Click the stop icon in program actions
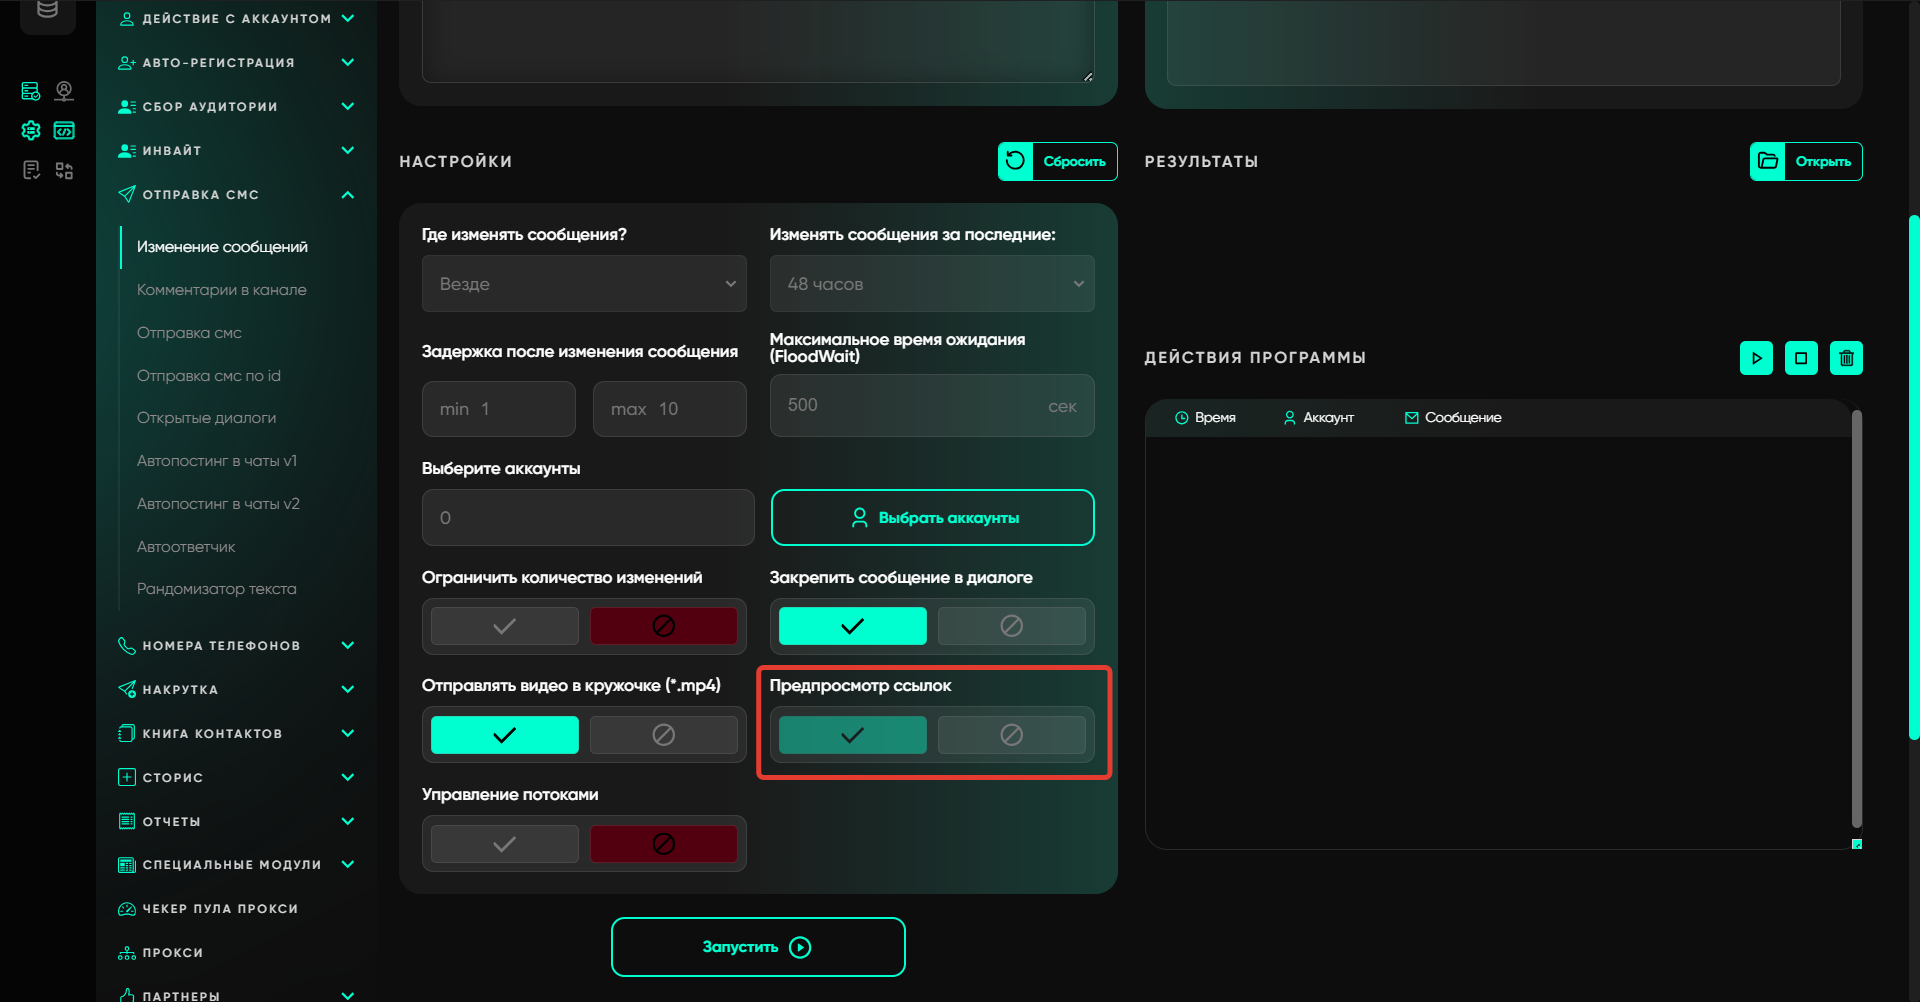The width and height of the screenshot is (1920, 1002). point(1801,358)
